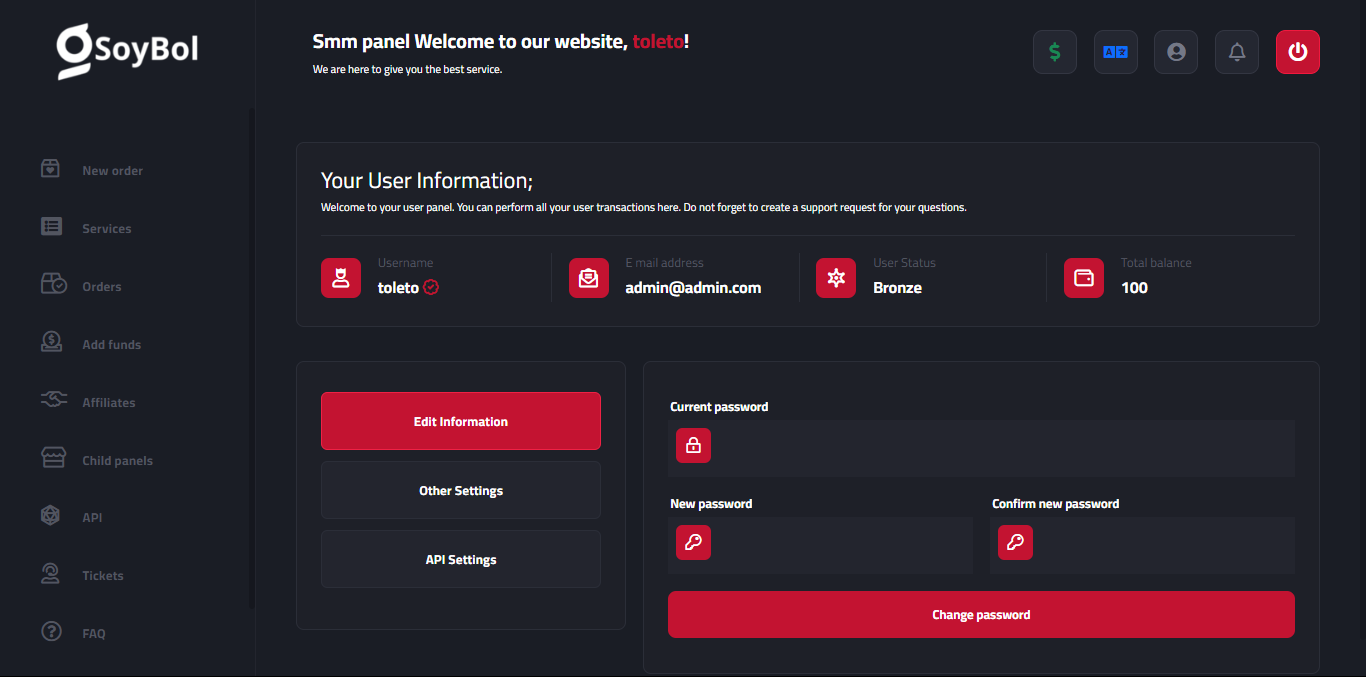Click the green dollar currency icon
The width and height of the screenshot is (1366, 677).
(1054, 52)
